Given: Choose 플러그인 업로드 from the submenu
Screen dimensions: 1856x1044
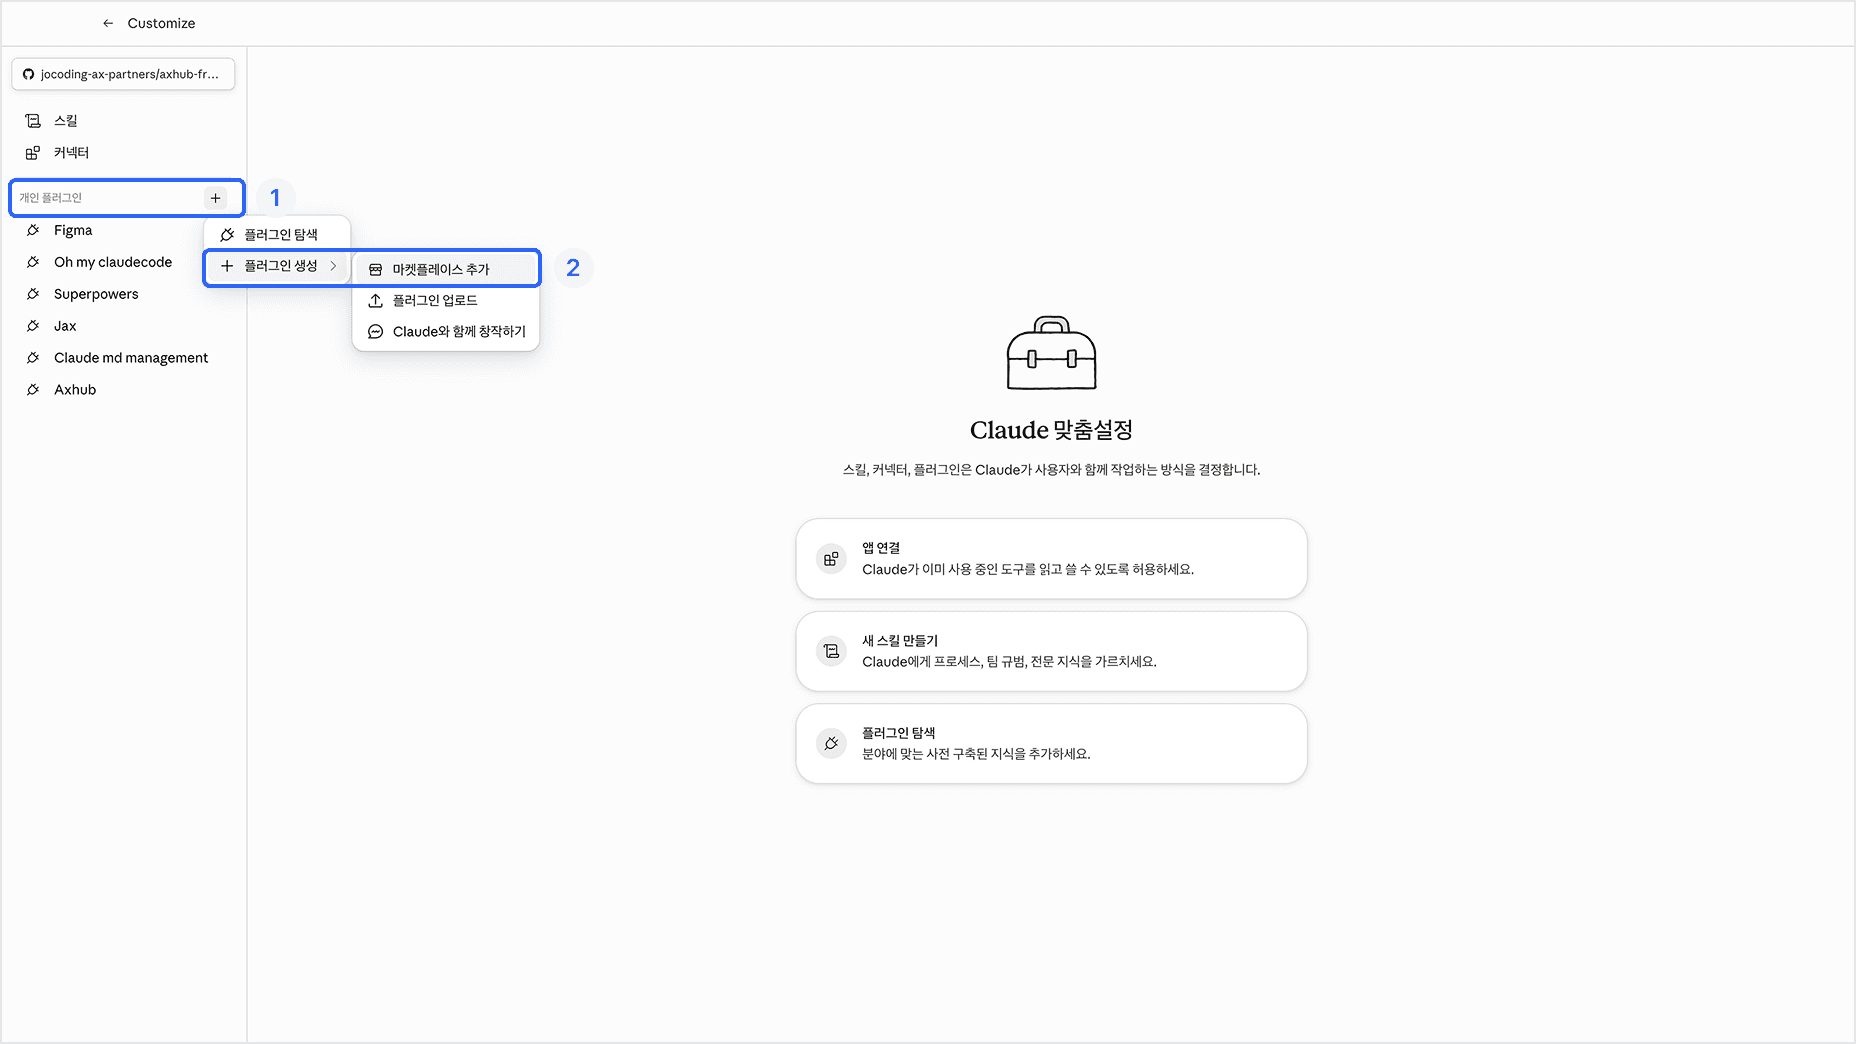Looking at the screenshot, I should click(446, 300).
